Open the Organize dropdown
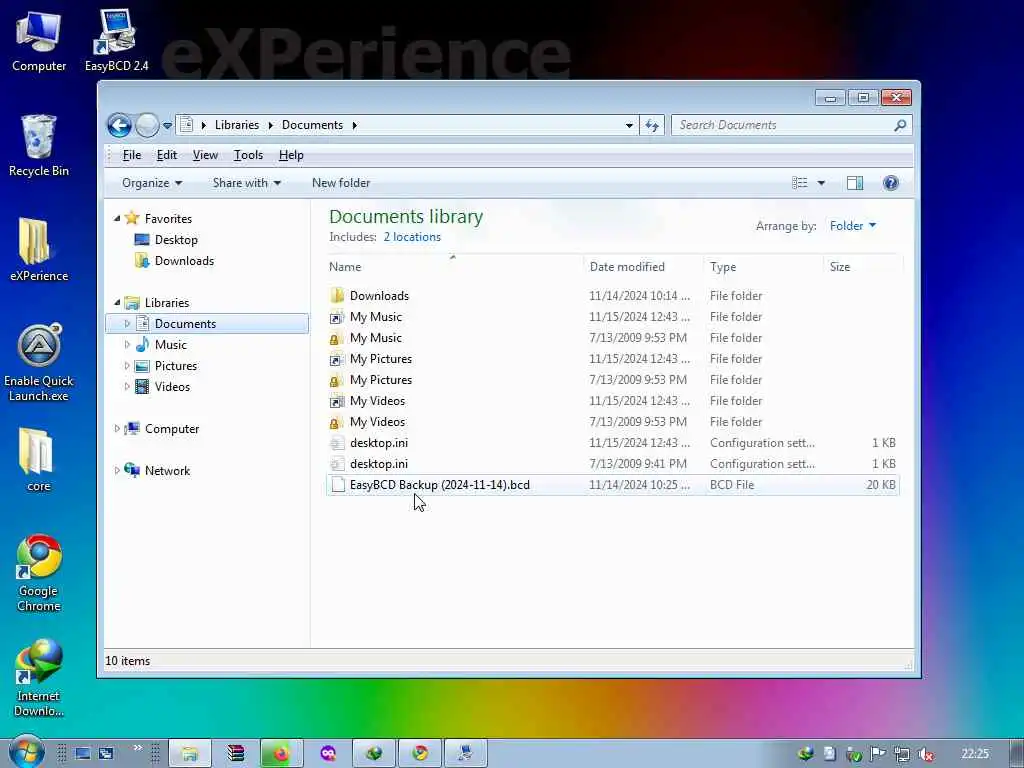The image size is (1024, 768). click(x=152, y=183)
